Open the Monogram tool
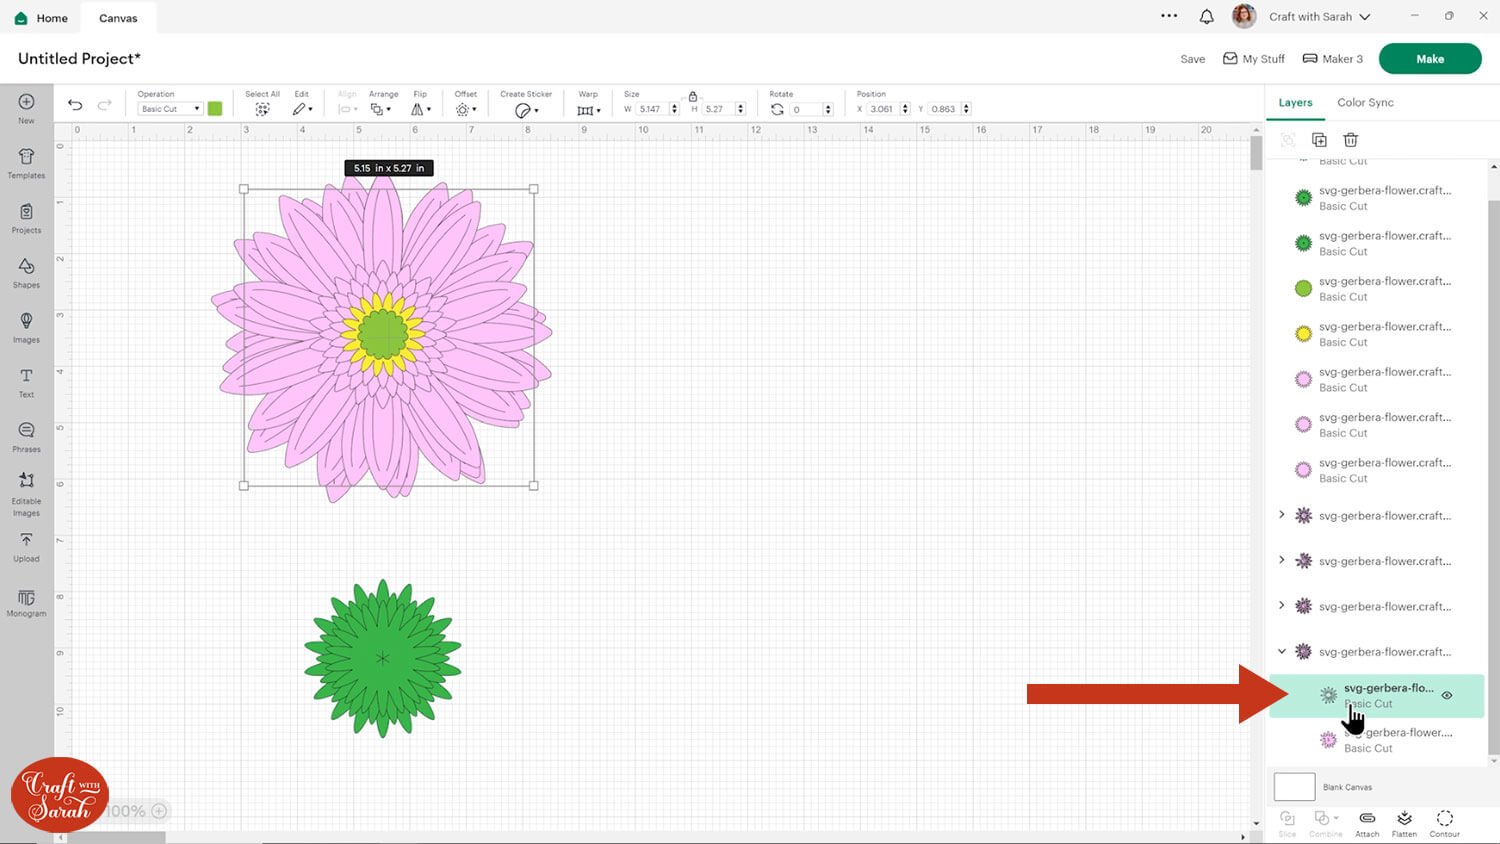Screen dimensions: 1500x844 (x=26, y=602)
